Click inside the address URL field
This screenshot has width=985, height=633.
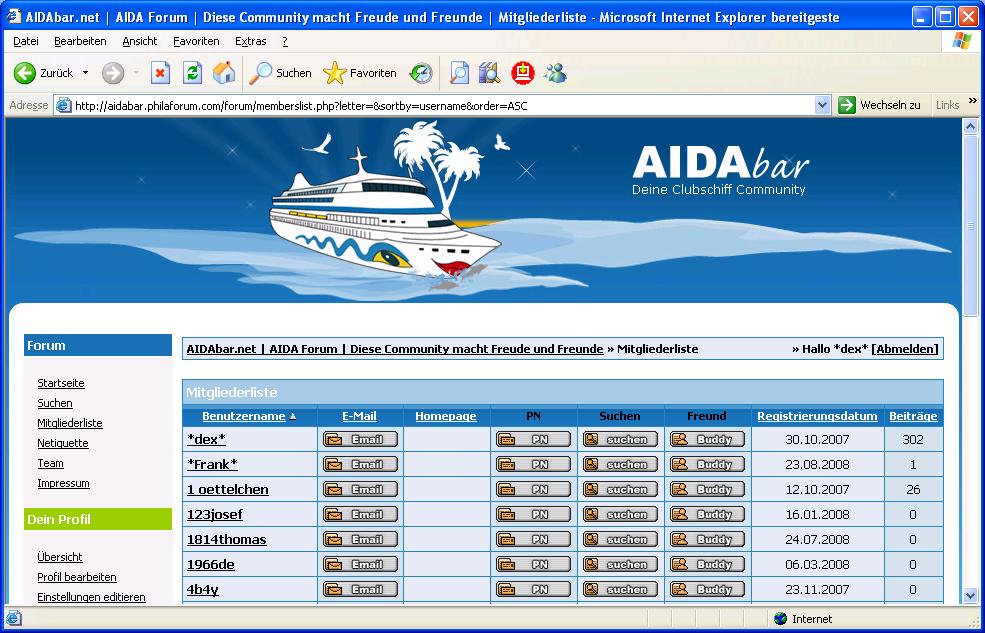440,105
